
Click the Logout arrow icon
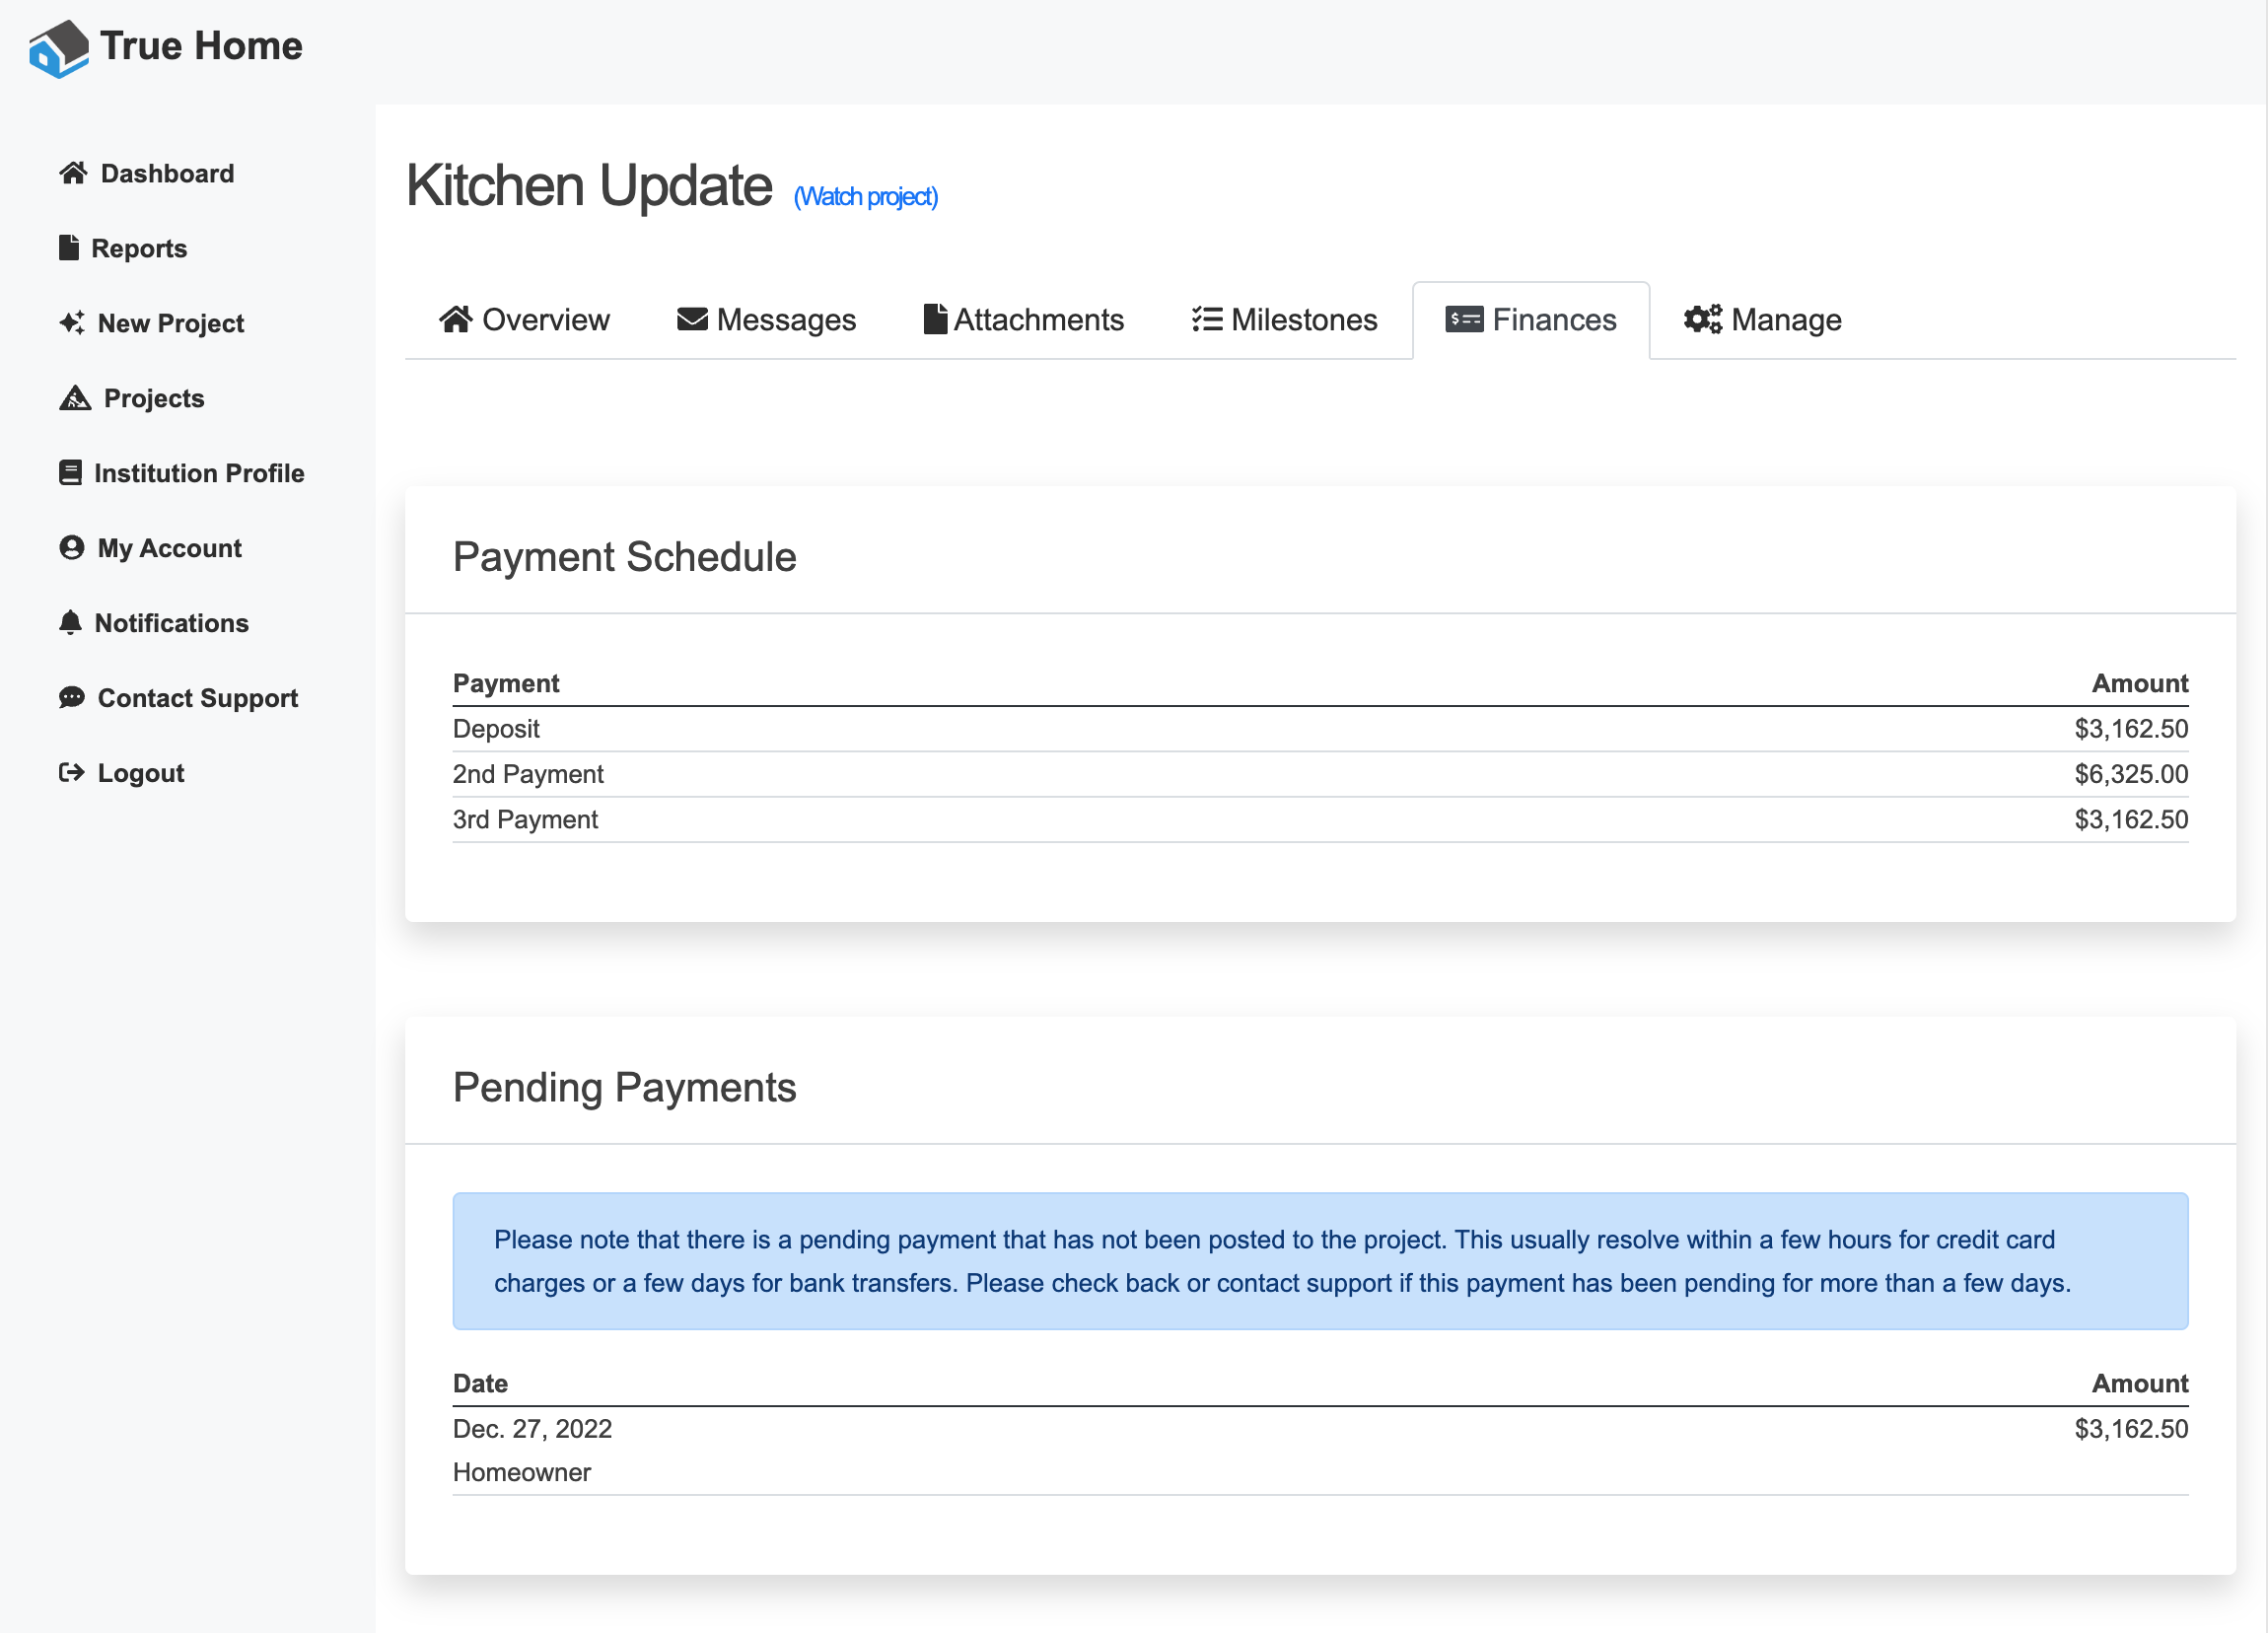coord(72,773)
